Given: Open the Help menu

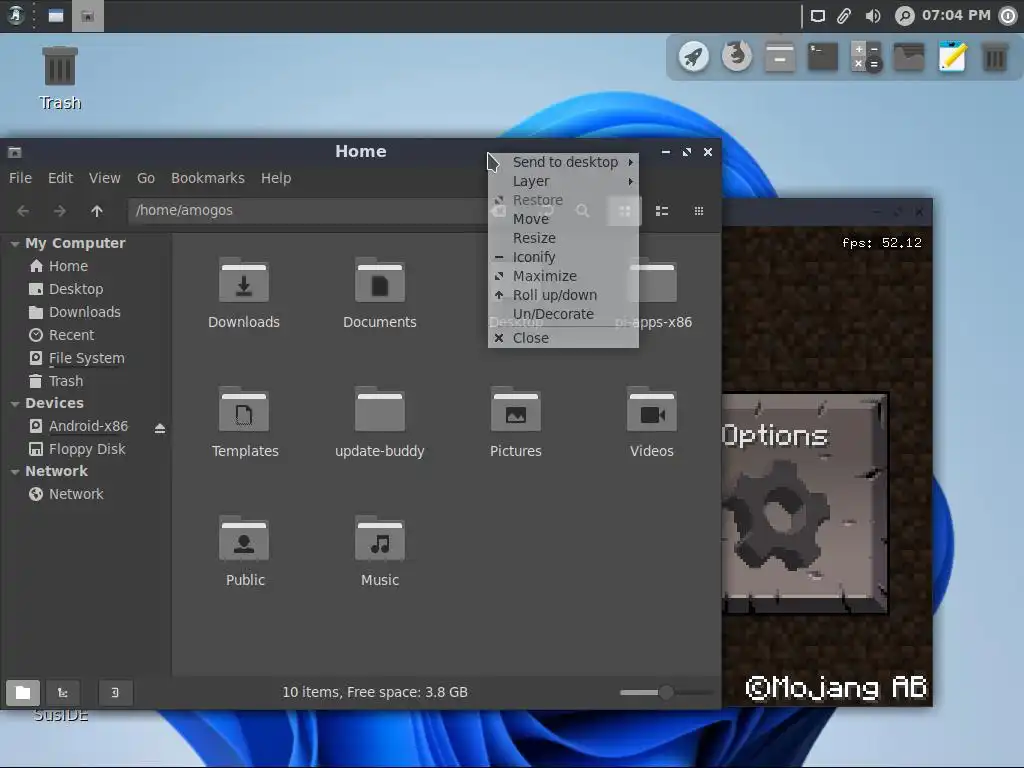Looking at the screenshot, I should (276, 178).
